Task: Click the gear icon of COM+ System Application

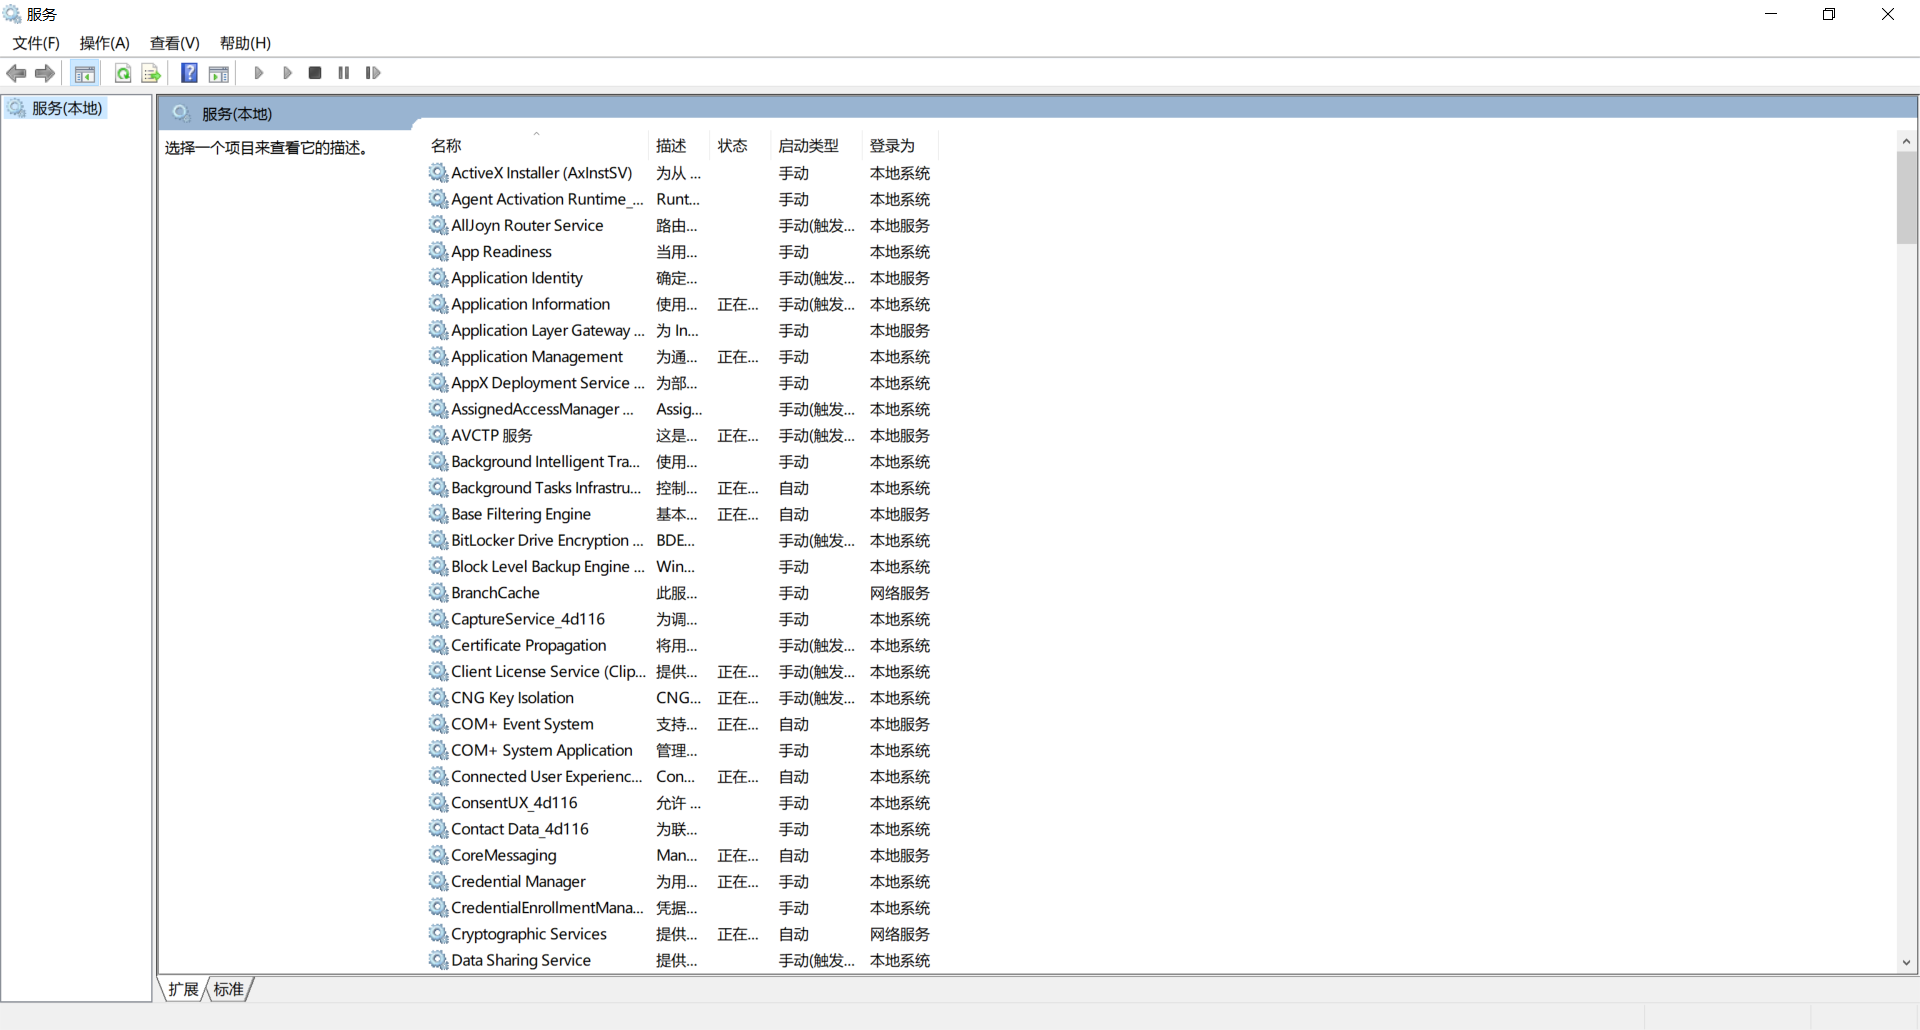Action: pyautogui.click(x=438, y=751)
